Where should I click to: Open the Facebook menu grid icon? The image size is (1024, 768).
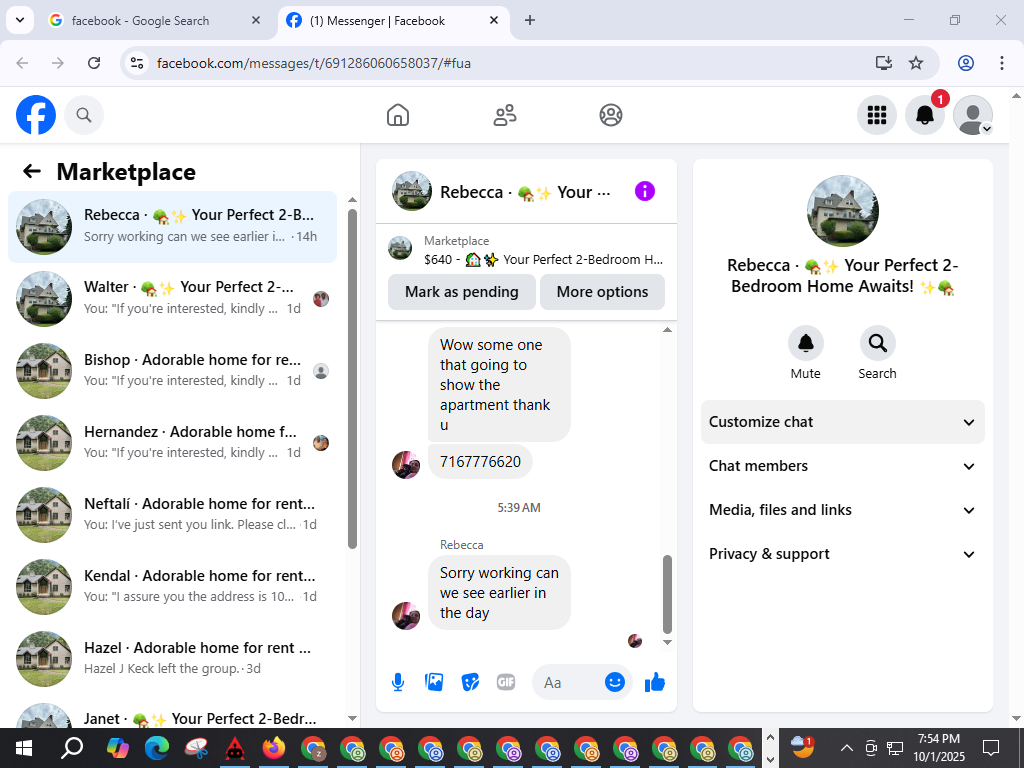[876, 115]
